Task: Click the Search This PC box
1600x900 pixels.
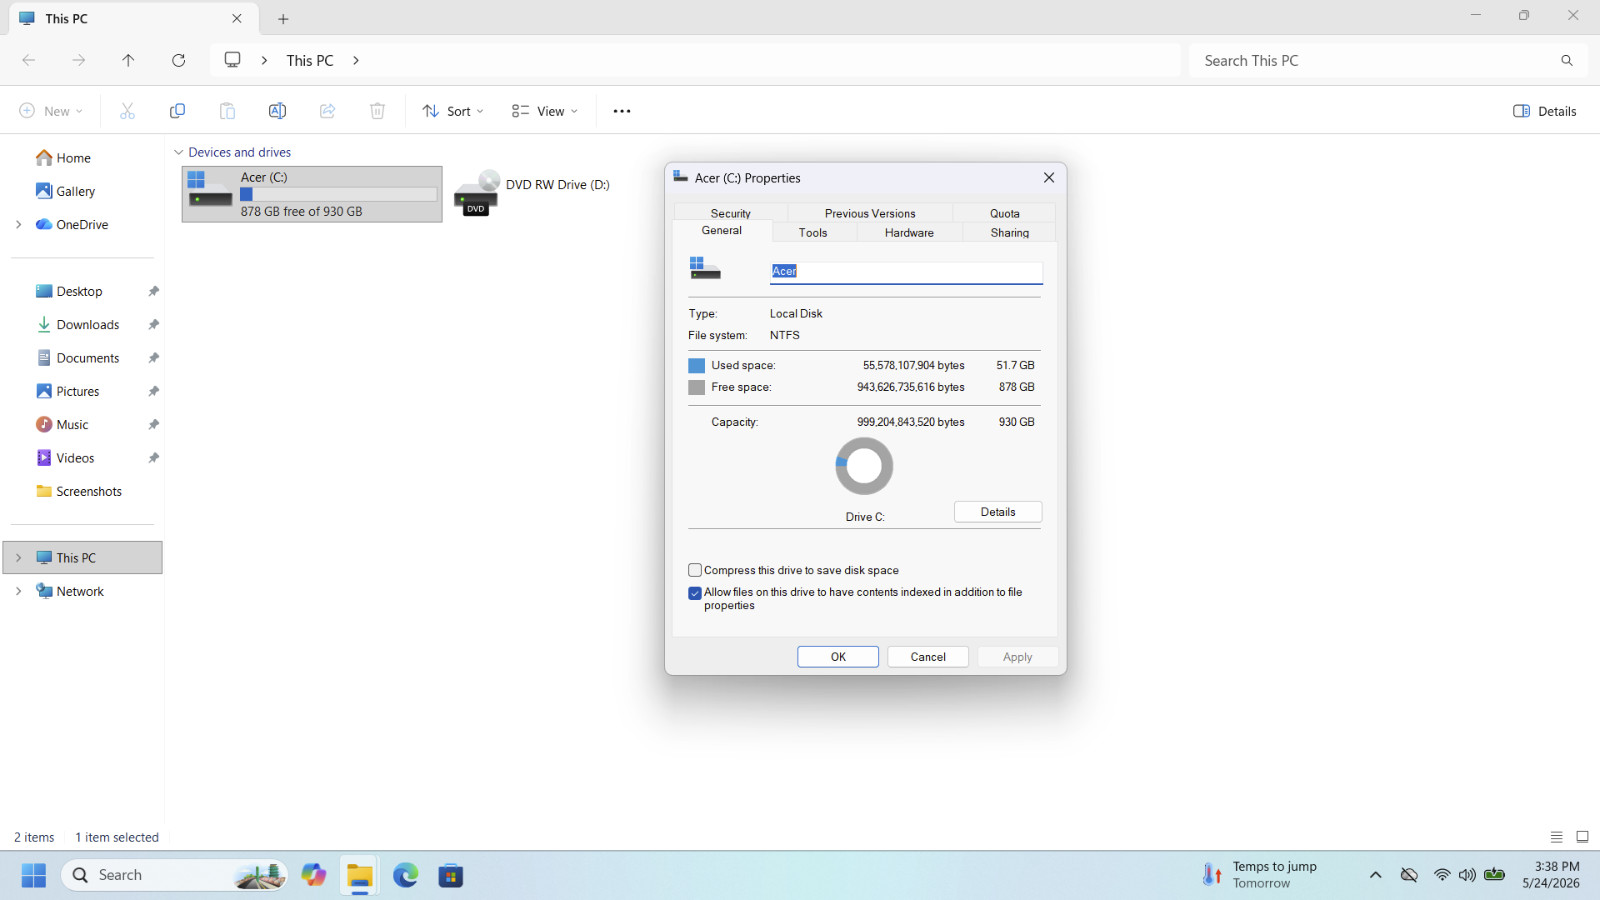Action: (1387, 60)
